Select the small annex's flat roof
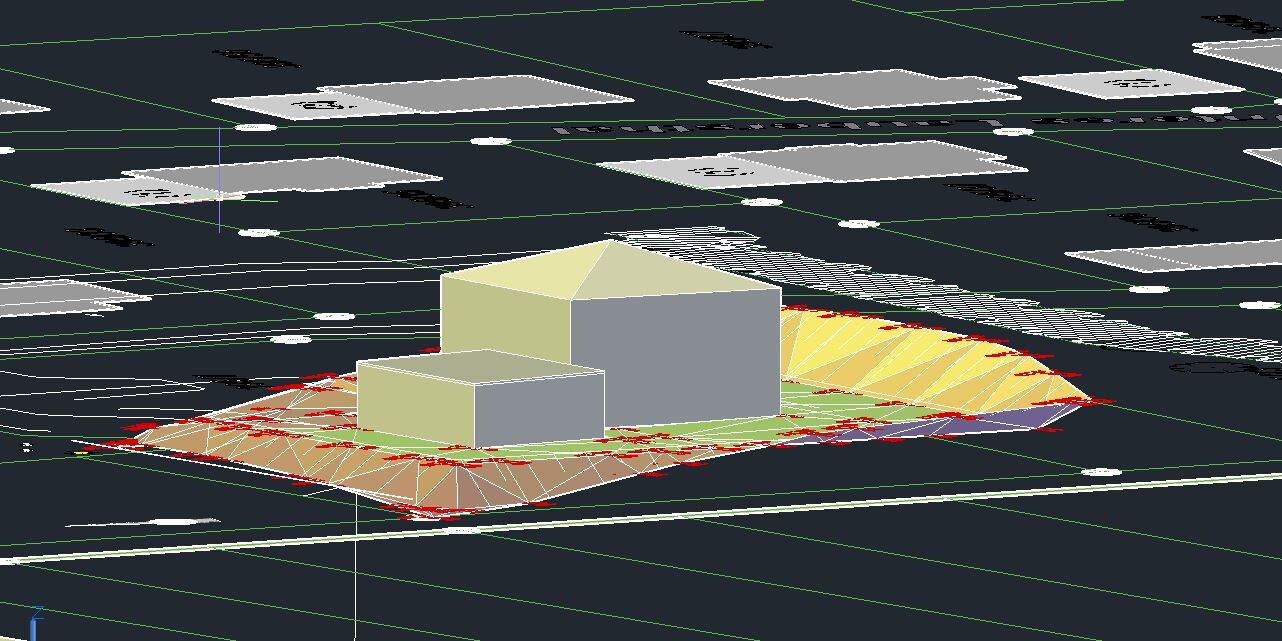 pos(480,366)
